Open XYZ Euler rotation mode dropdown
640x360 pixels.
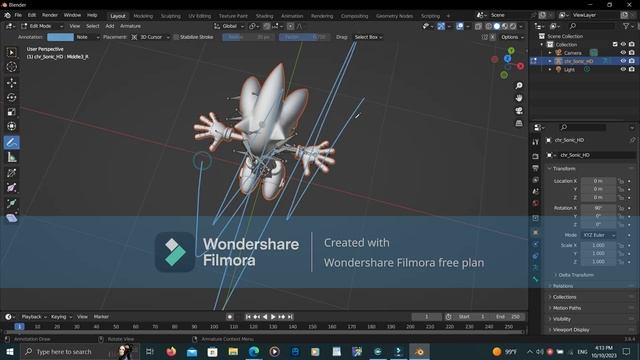(x=598, y=235)
